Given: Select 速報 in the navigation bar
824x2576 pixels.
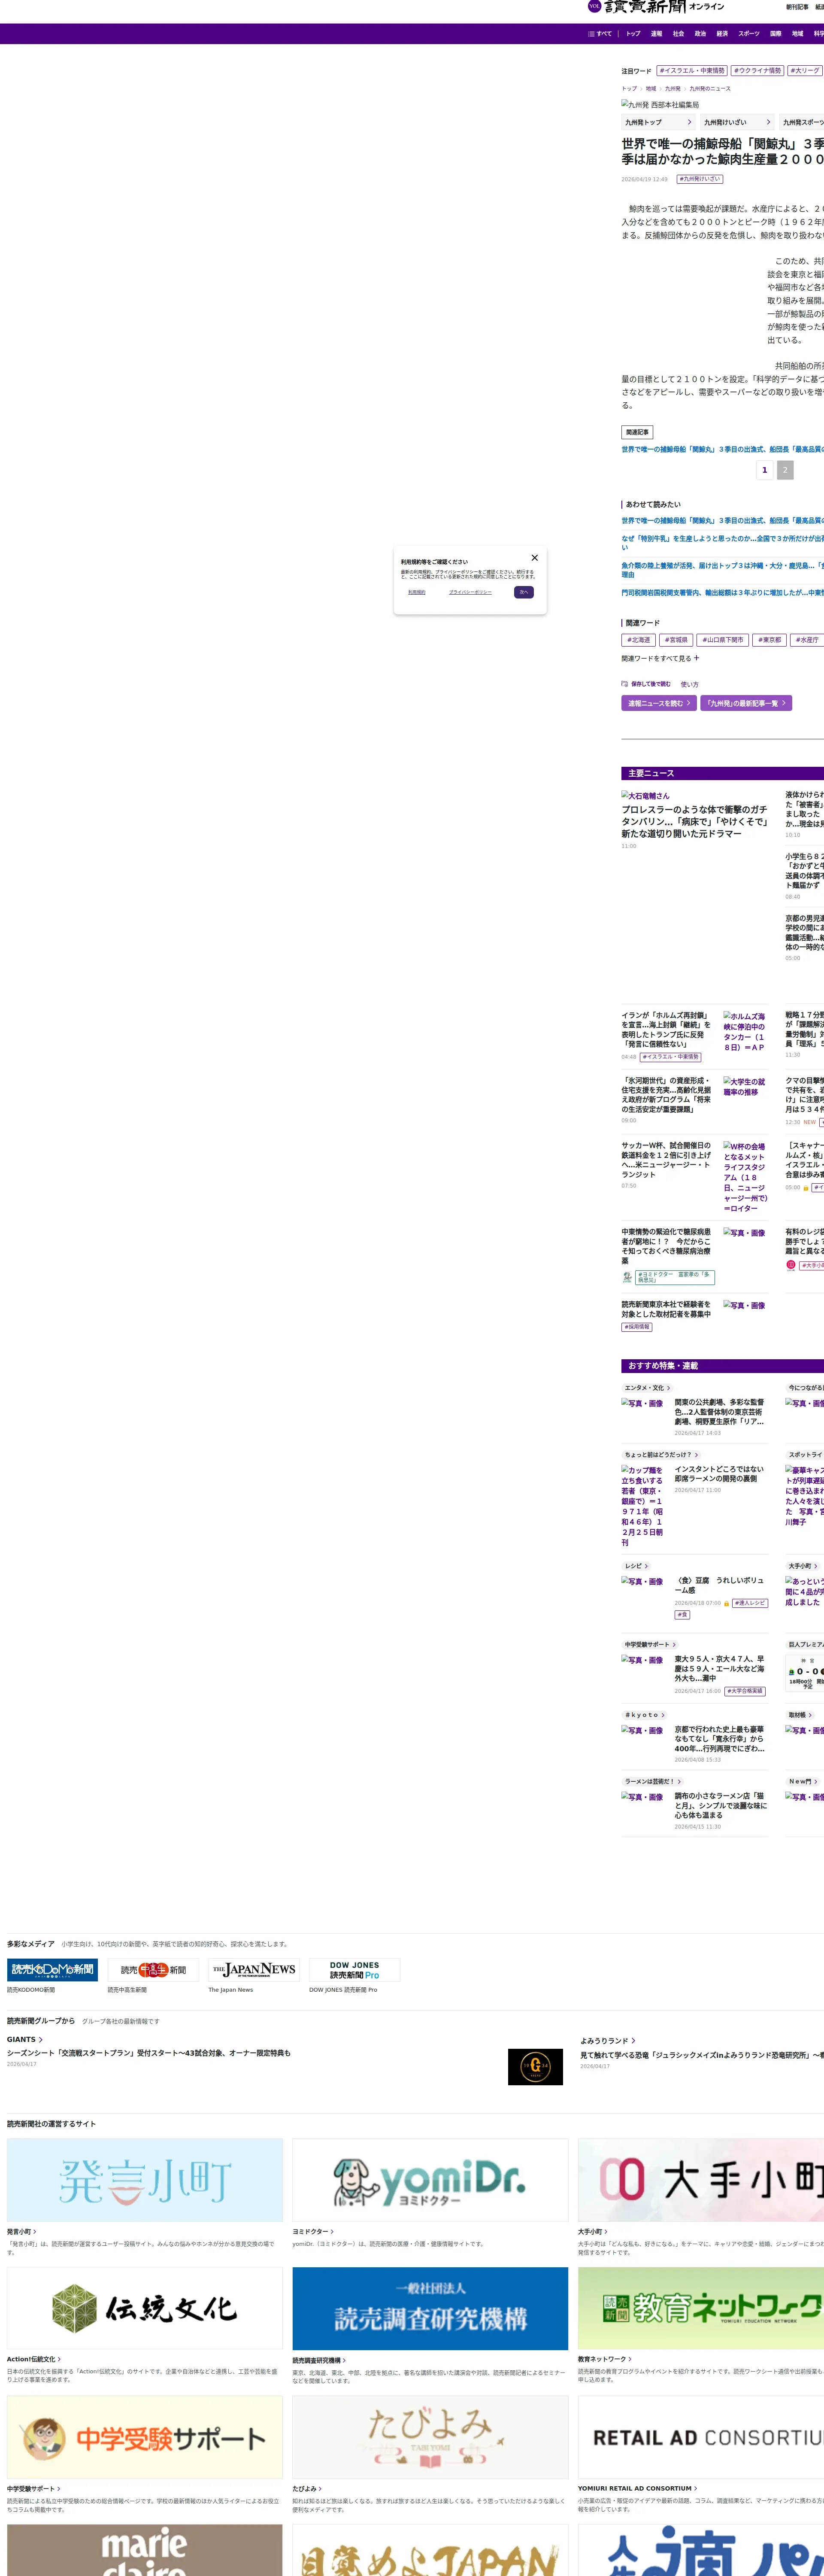Looking at the screenshot, I should point(656,34).
